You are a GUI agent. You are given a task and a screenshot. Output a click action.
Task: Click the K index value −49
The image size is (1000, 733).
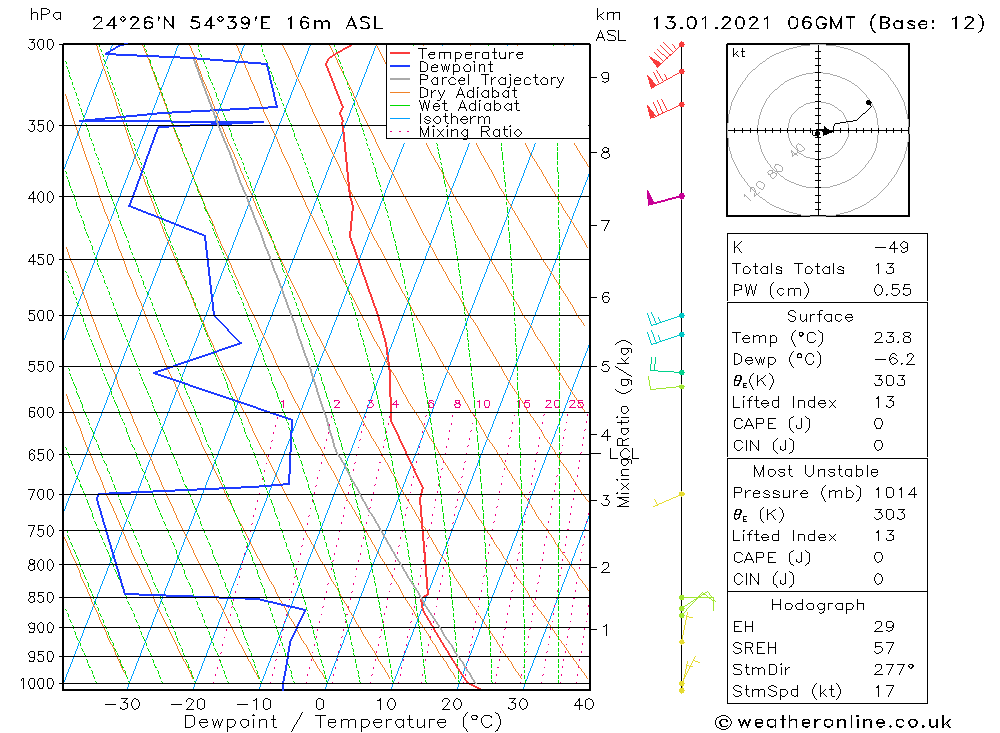892,248
